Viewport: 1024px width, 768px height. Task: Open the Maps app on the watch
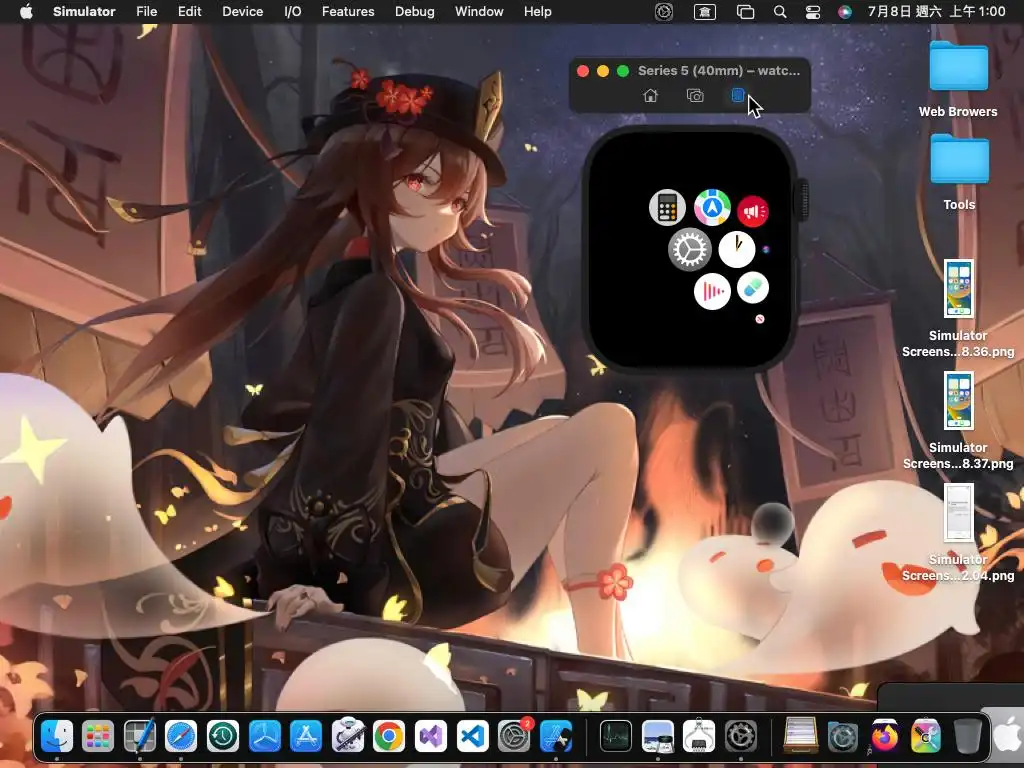(x=712, y=207)
